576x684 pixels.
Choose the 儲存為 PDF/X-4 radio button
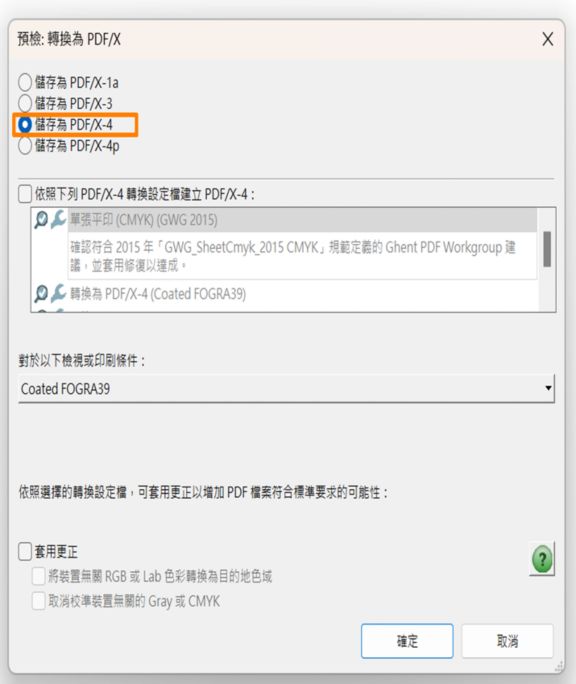tap(25, 125)
